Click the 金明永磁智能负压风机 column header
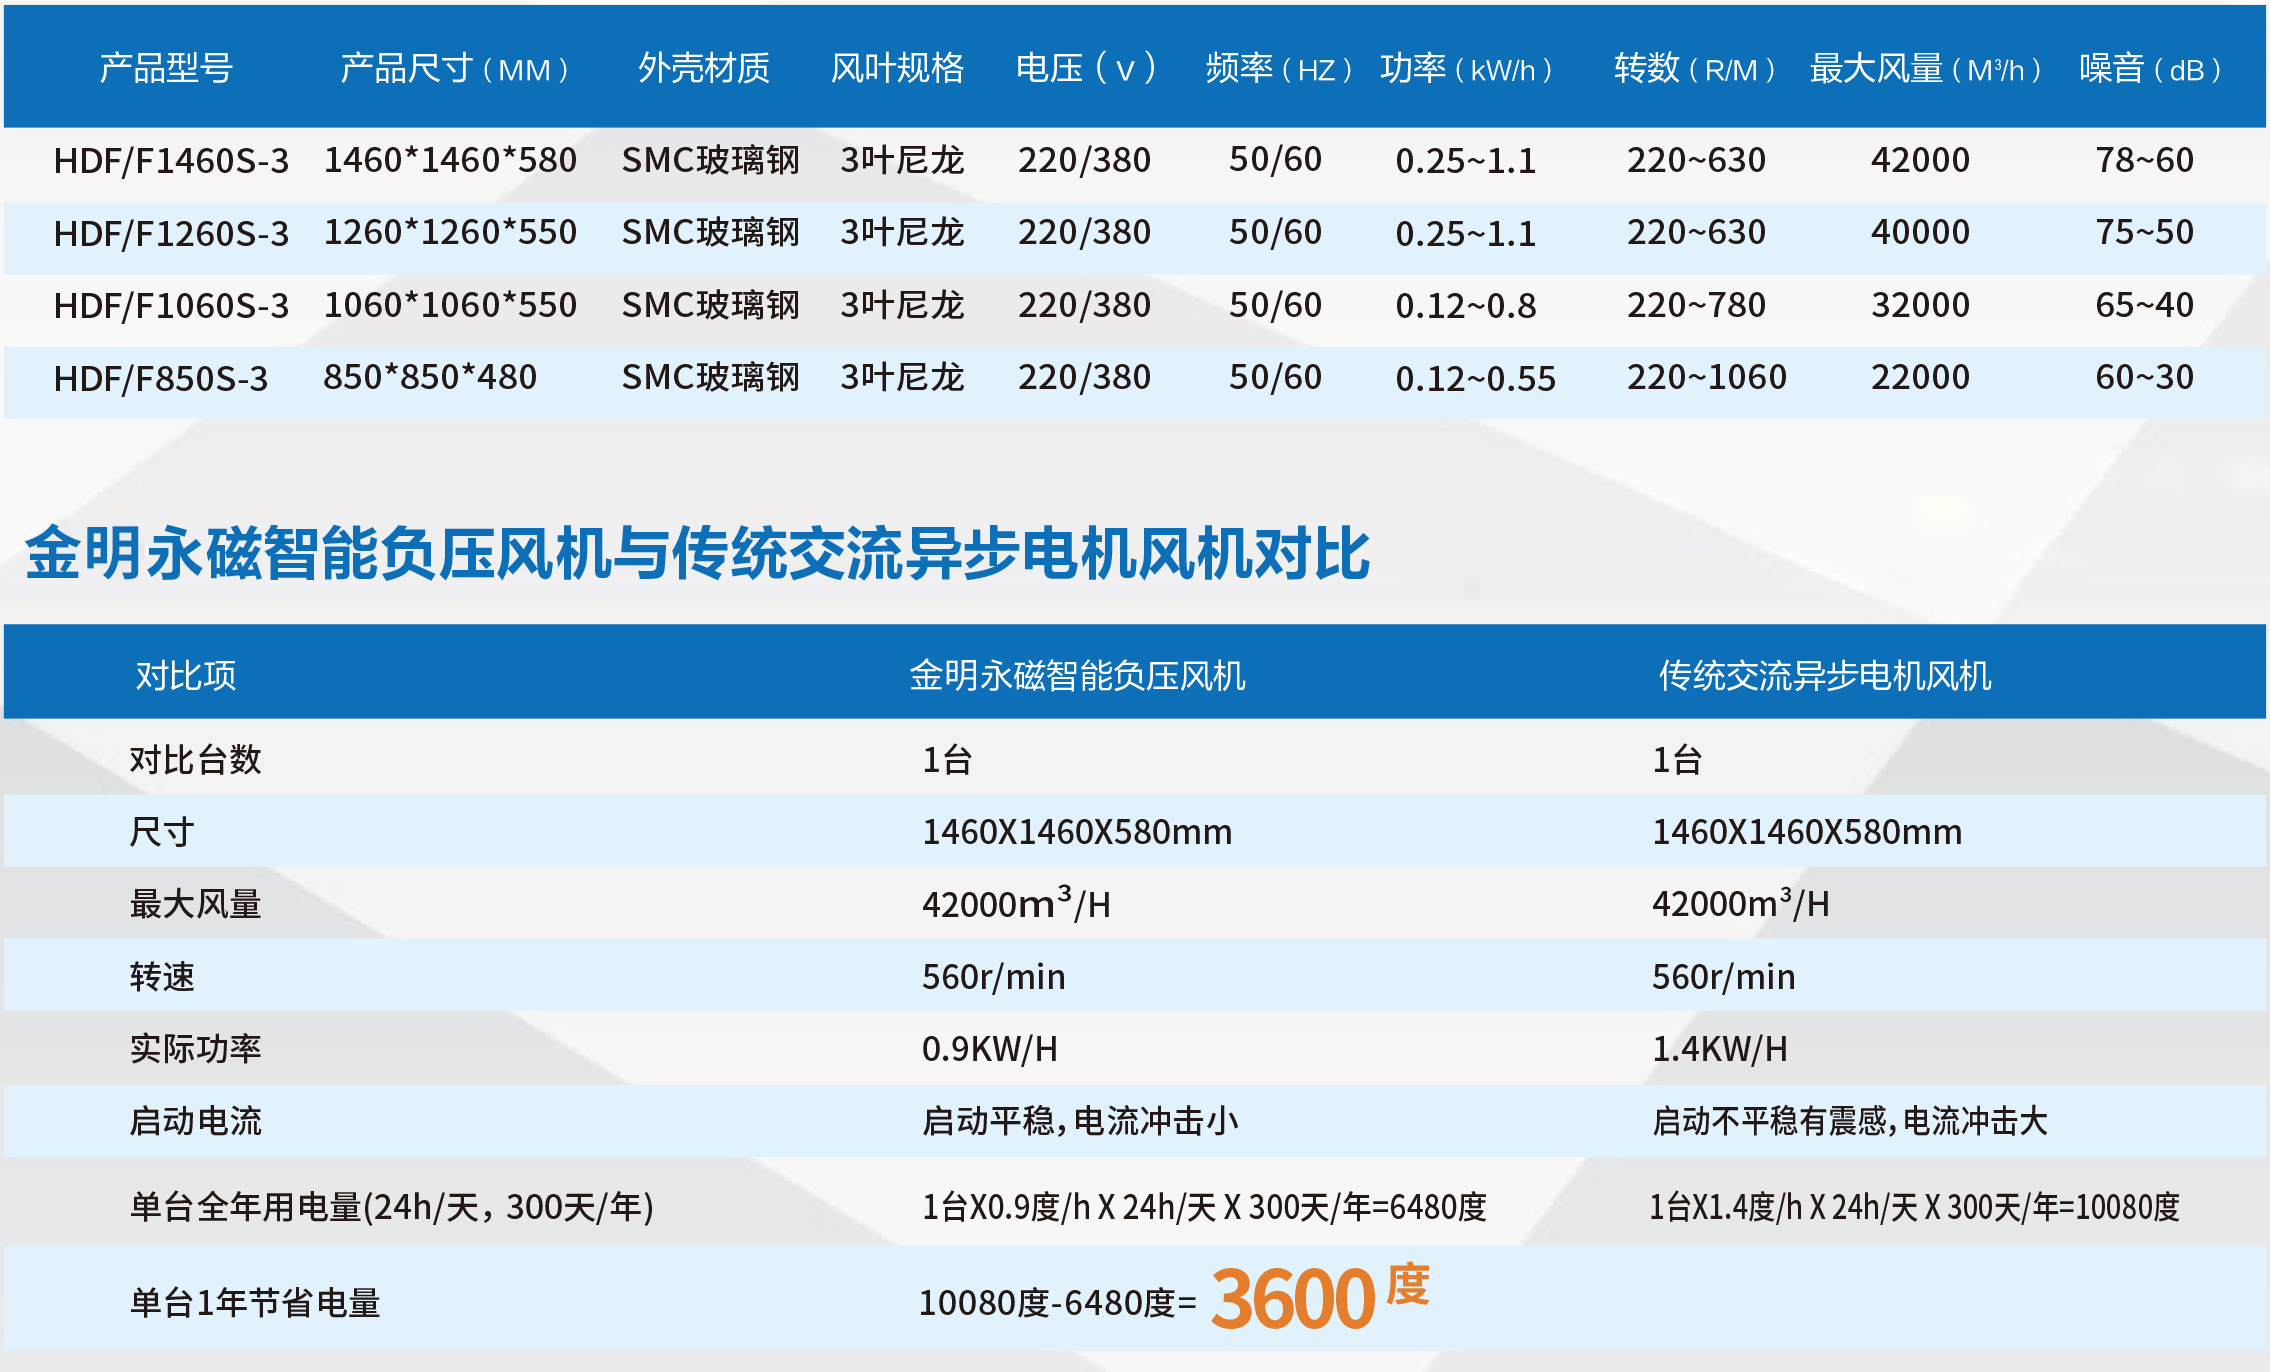 click(x=1077, y=676)
